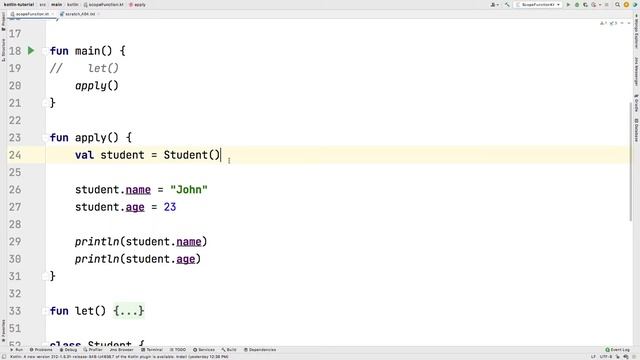Screen dimensions: 640x360
Task: Click the Build project hammer icon
Action: 507,4
